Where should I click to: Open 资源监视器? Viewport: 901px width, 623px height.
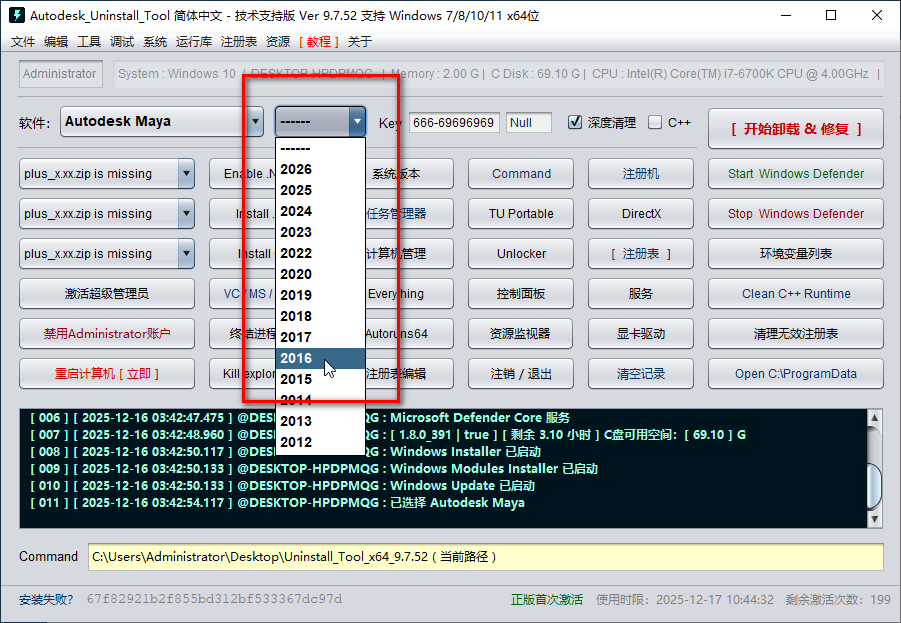(x=521, y=333)
